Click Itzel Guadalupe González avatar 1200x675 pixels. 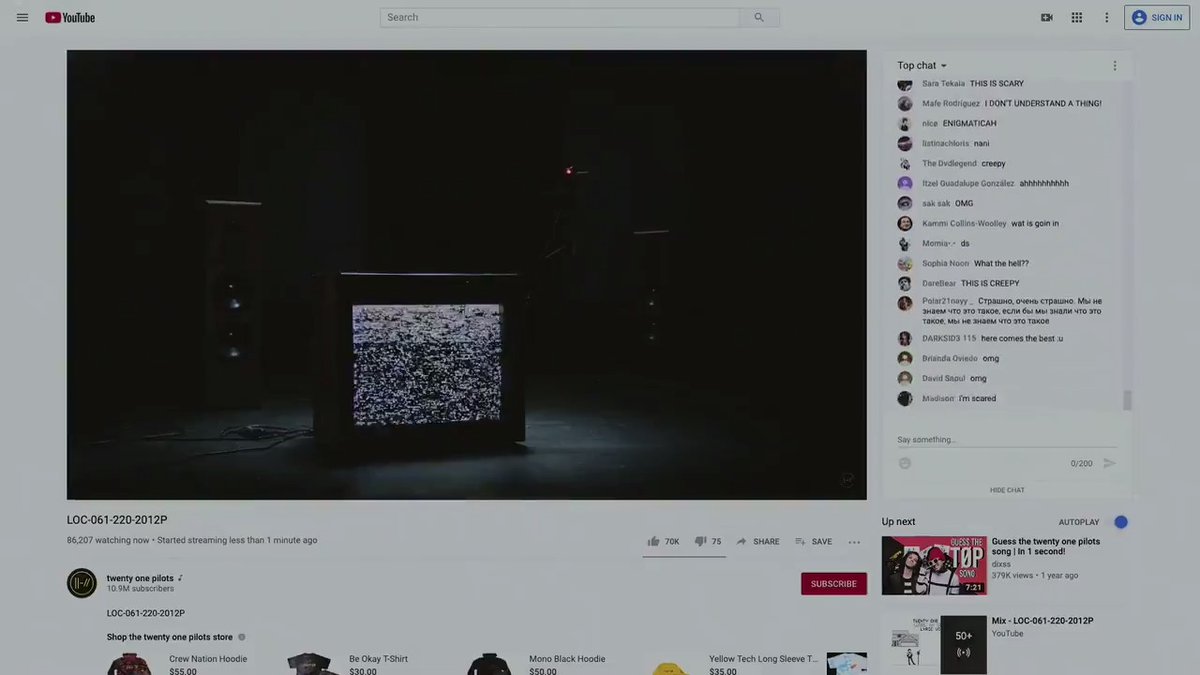click(905, 184)
